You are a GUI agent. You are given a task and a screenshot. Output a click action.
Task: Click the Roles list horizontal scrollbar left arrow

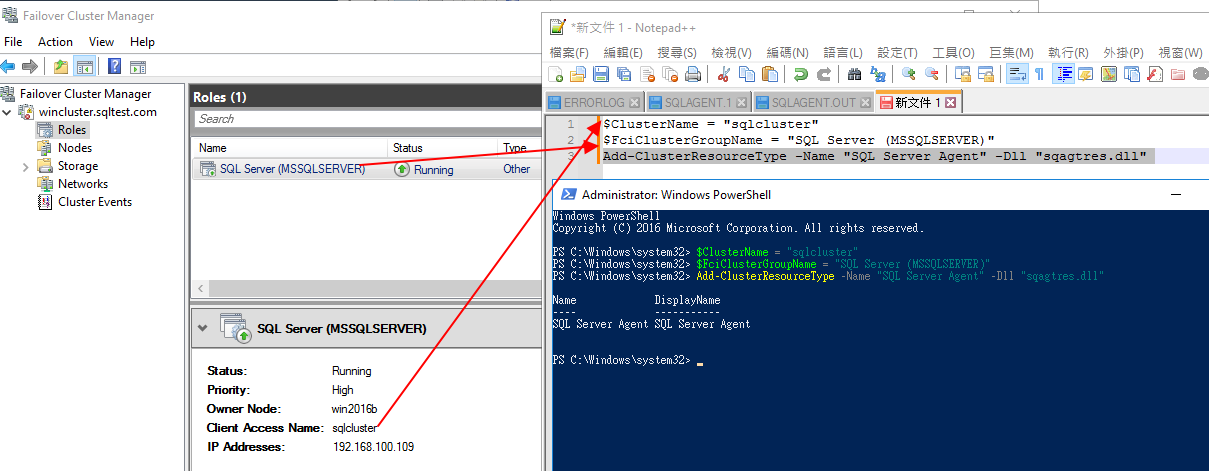[x=202, y=288]
